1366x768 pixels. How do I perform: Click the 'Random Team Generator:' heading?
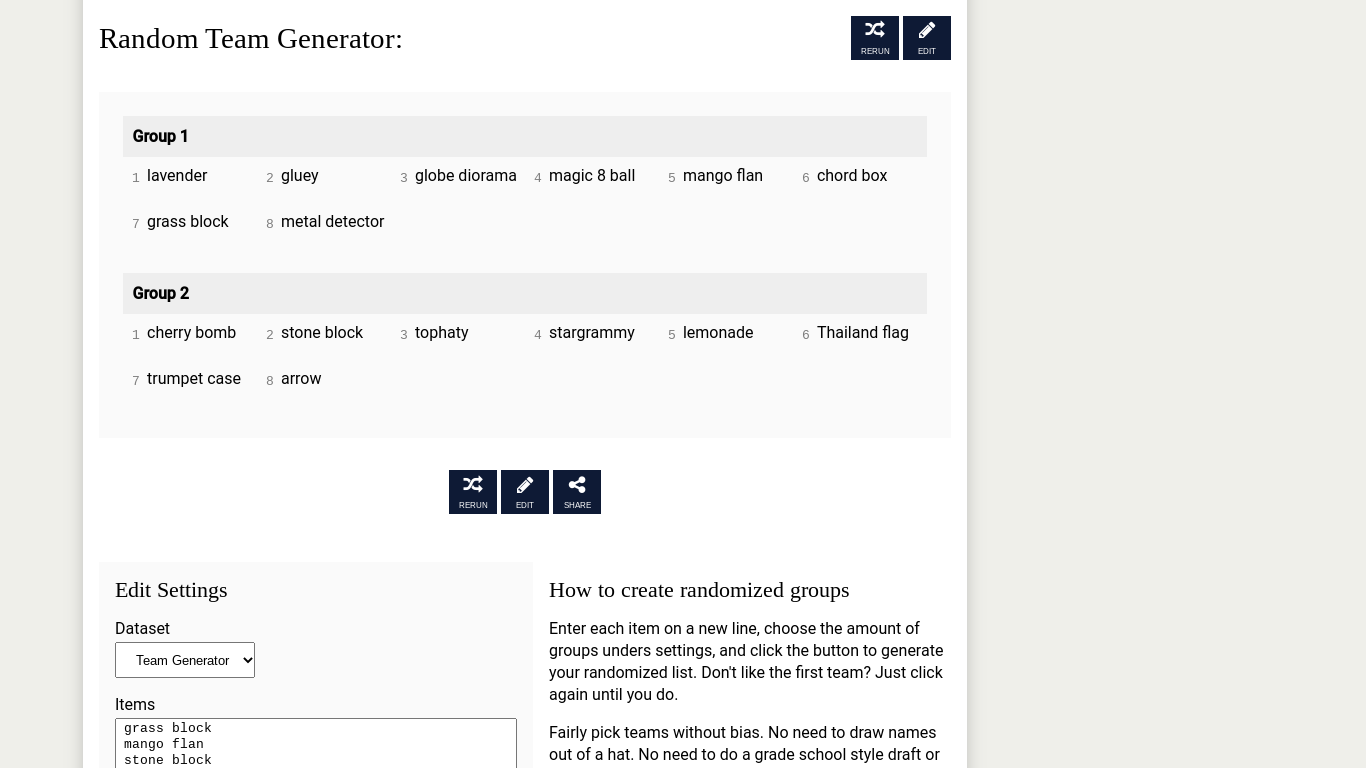251,39
